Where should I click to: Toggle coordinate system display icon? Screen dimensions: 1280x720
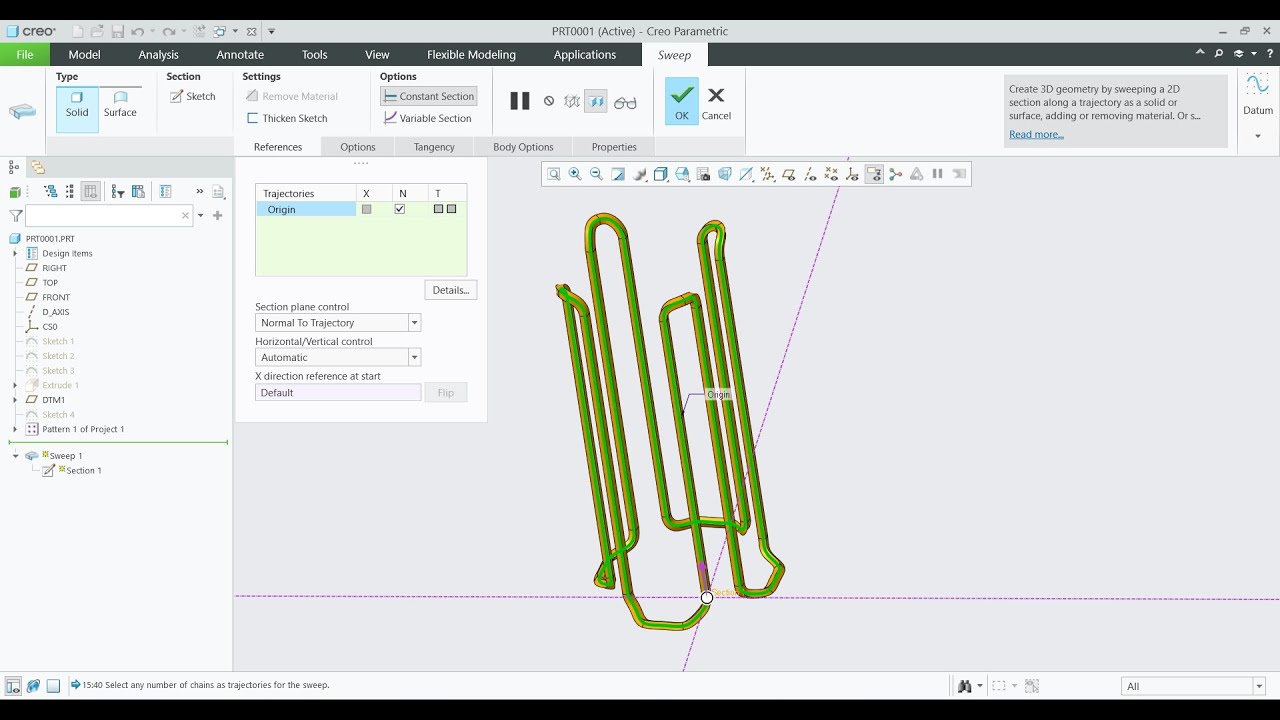853,174
